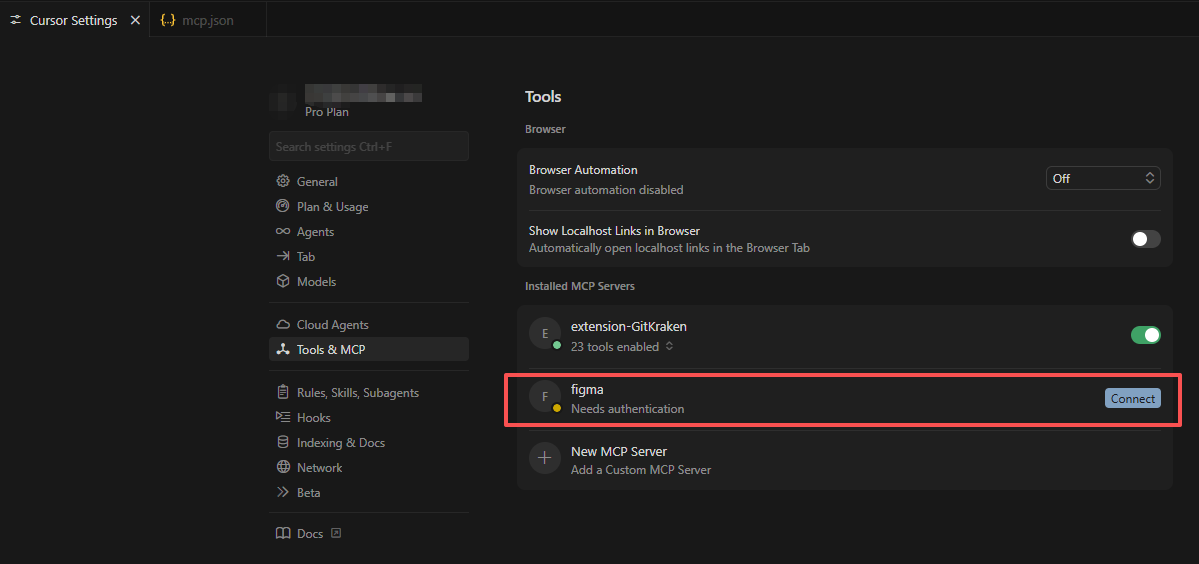Open Hooks sidebar icon

click(283, 417)
